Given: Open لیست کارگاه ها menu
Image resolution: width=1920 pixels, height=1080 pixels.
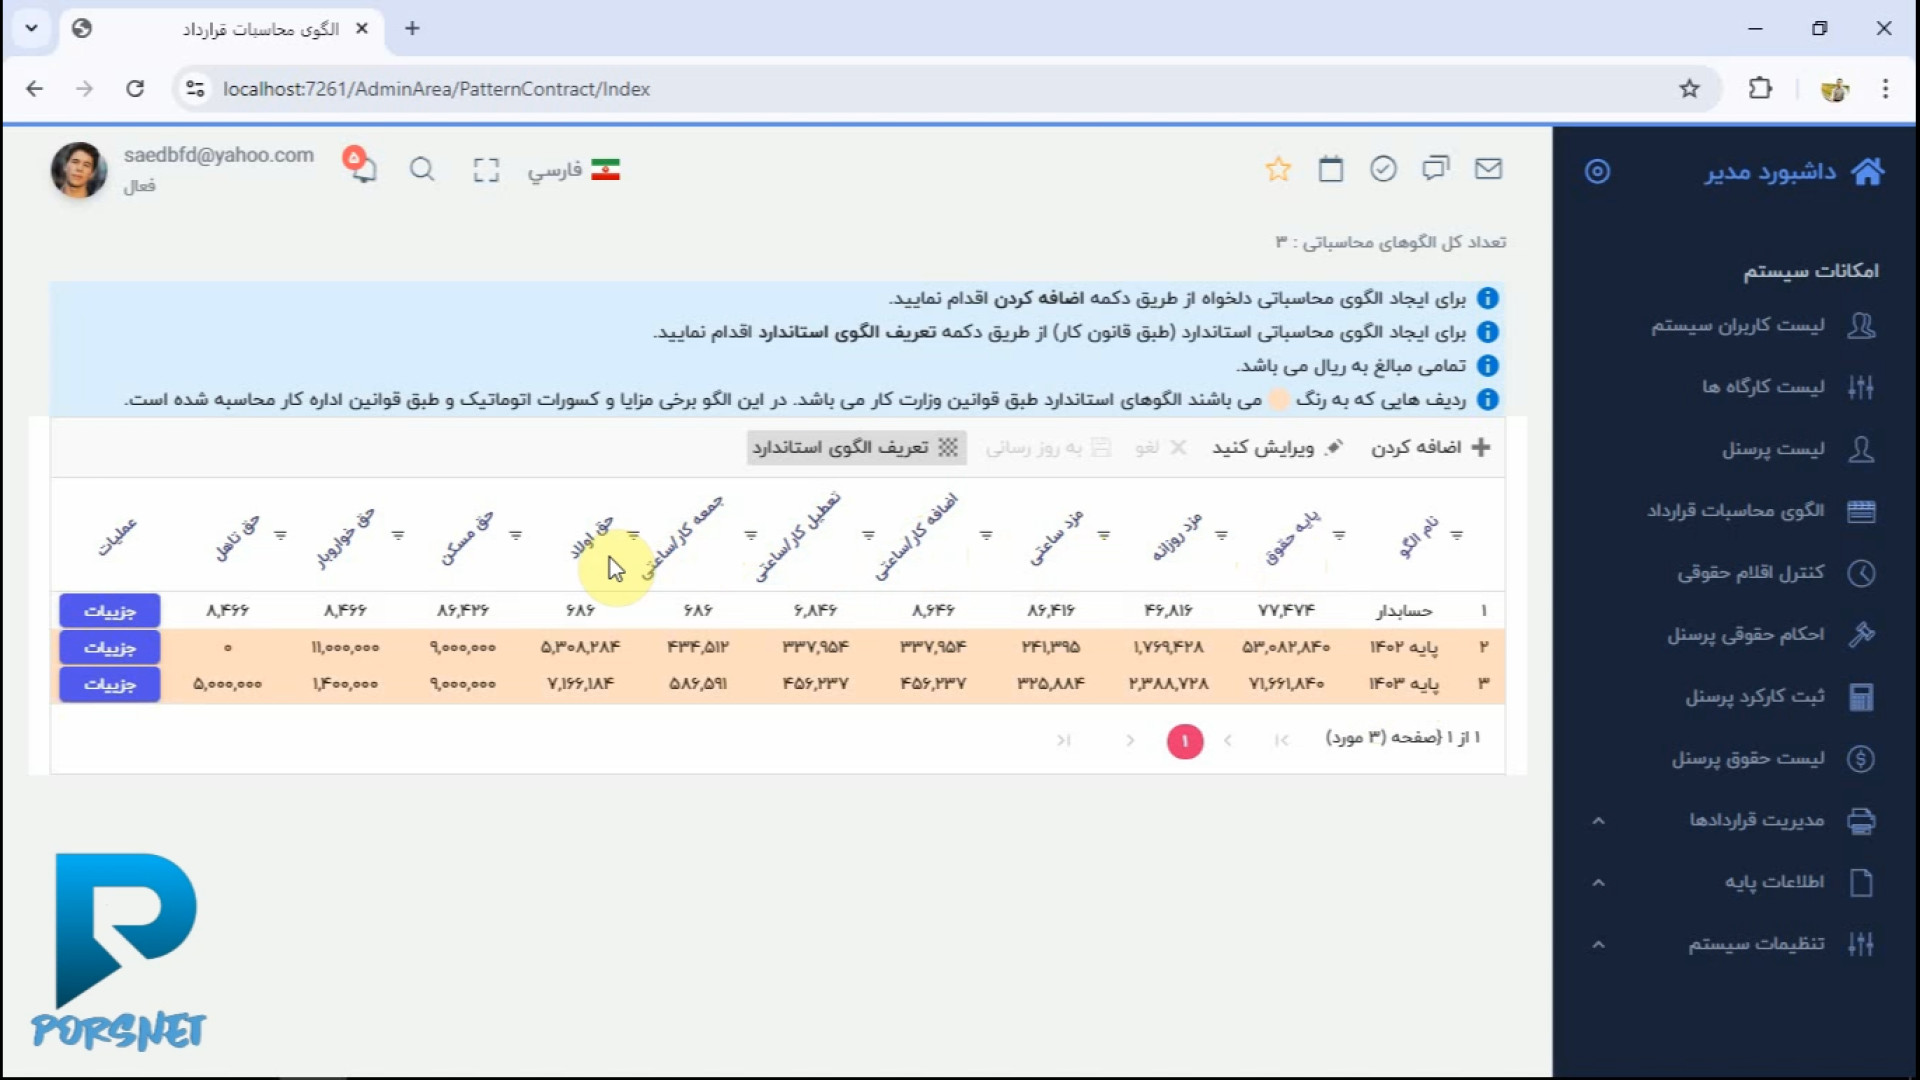Looking at the screenshot, I should click(x=1787, y=387).
